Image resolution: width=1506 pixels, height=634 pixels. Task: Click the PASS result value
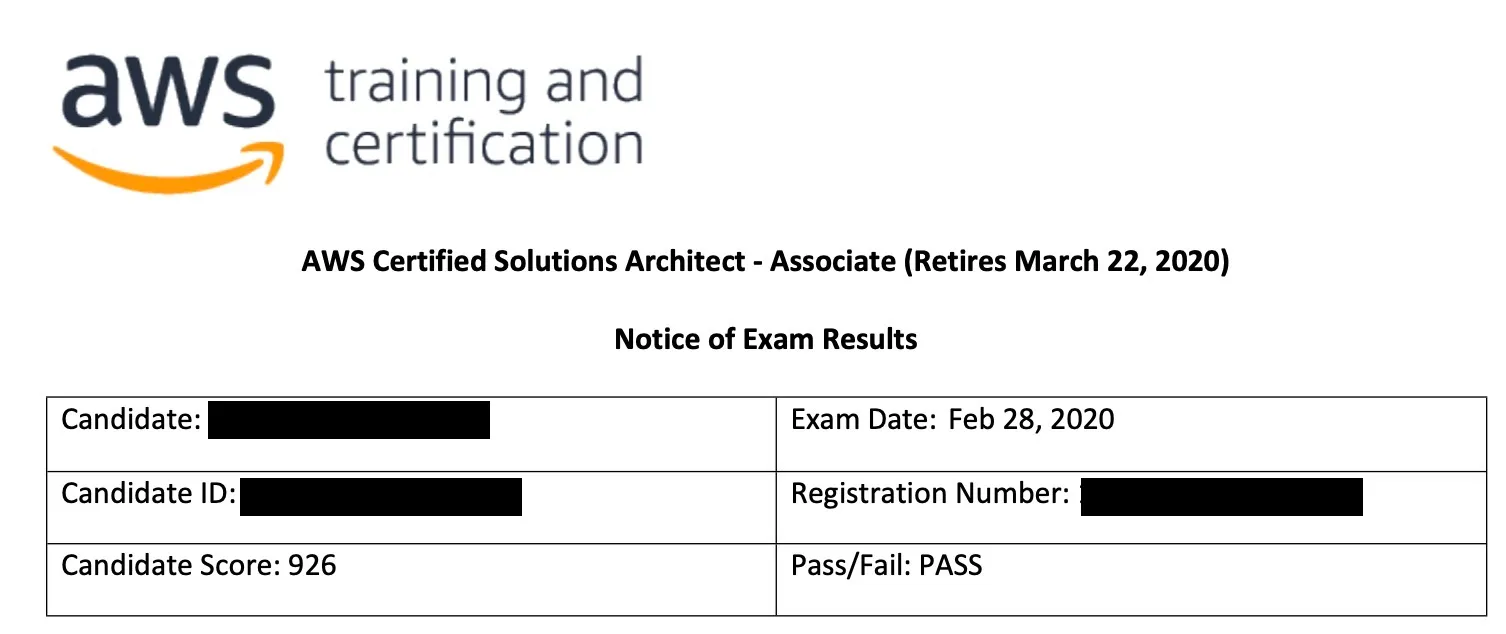coord(951,566)
